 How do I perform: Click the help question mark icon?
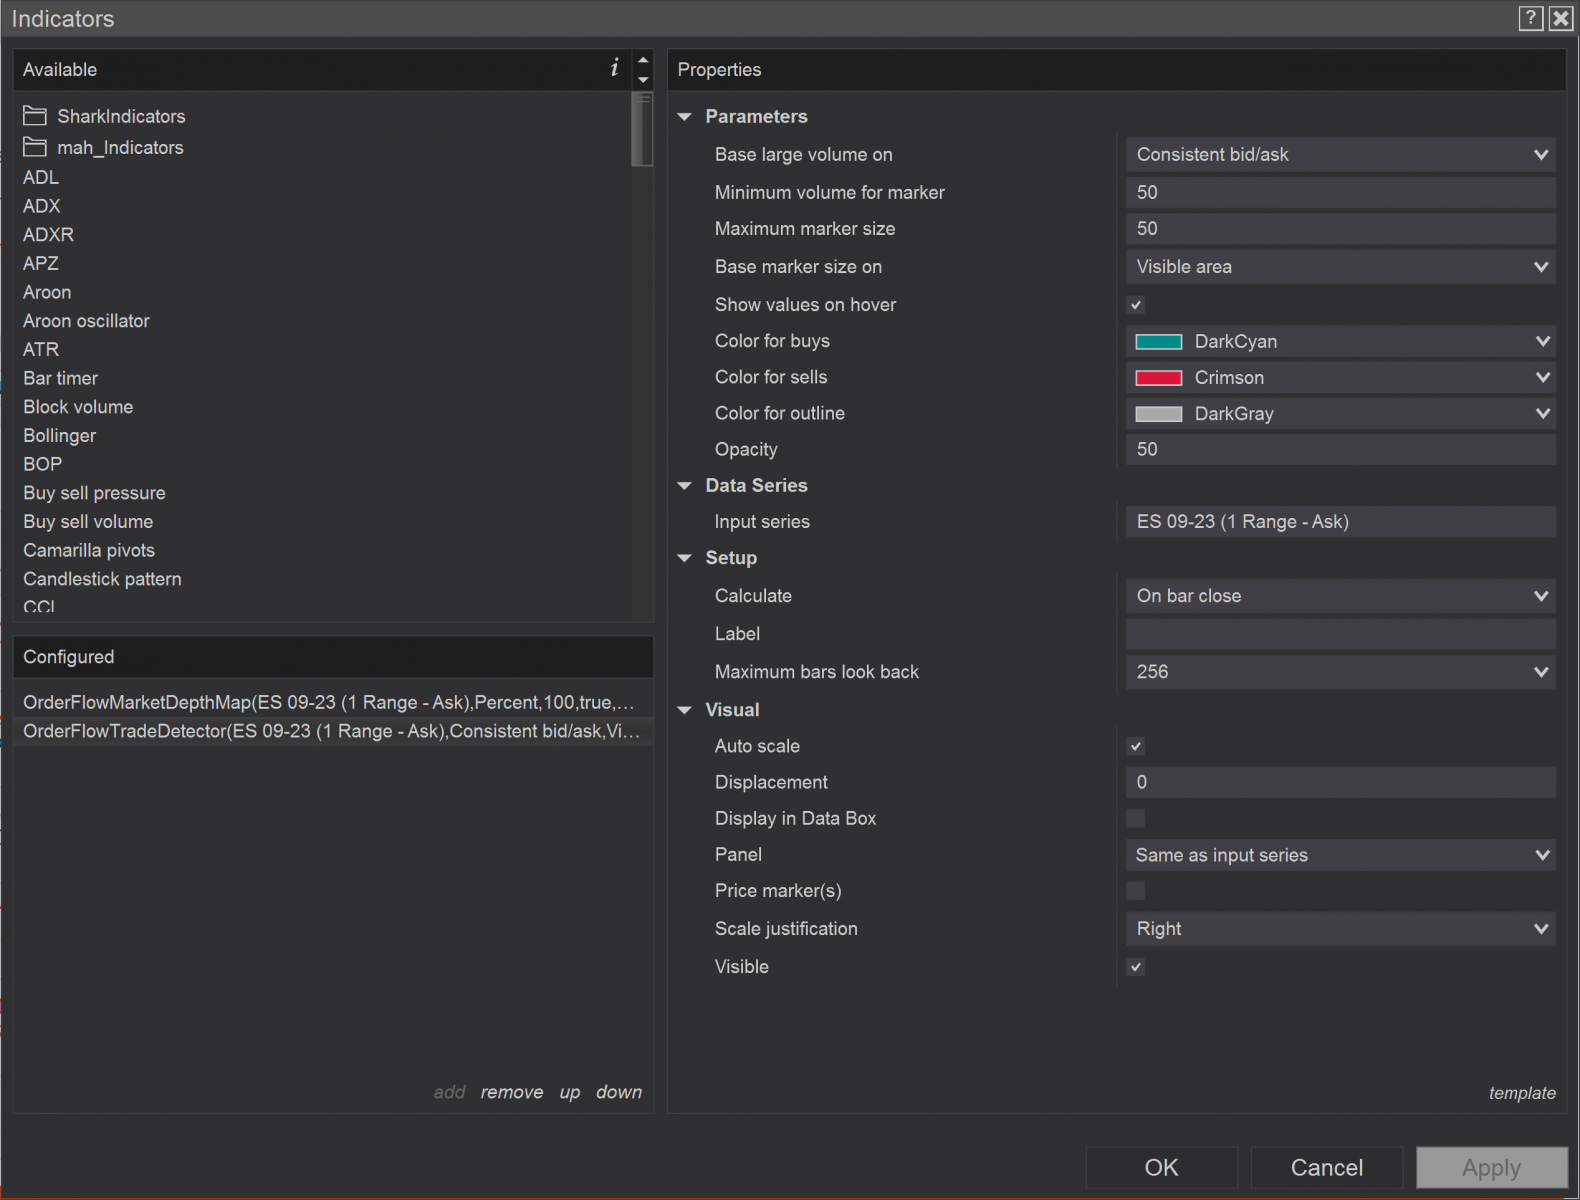(1530, 18)
